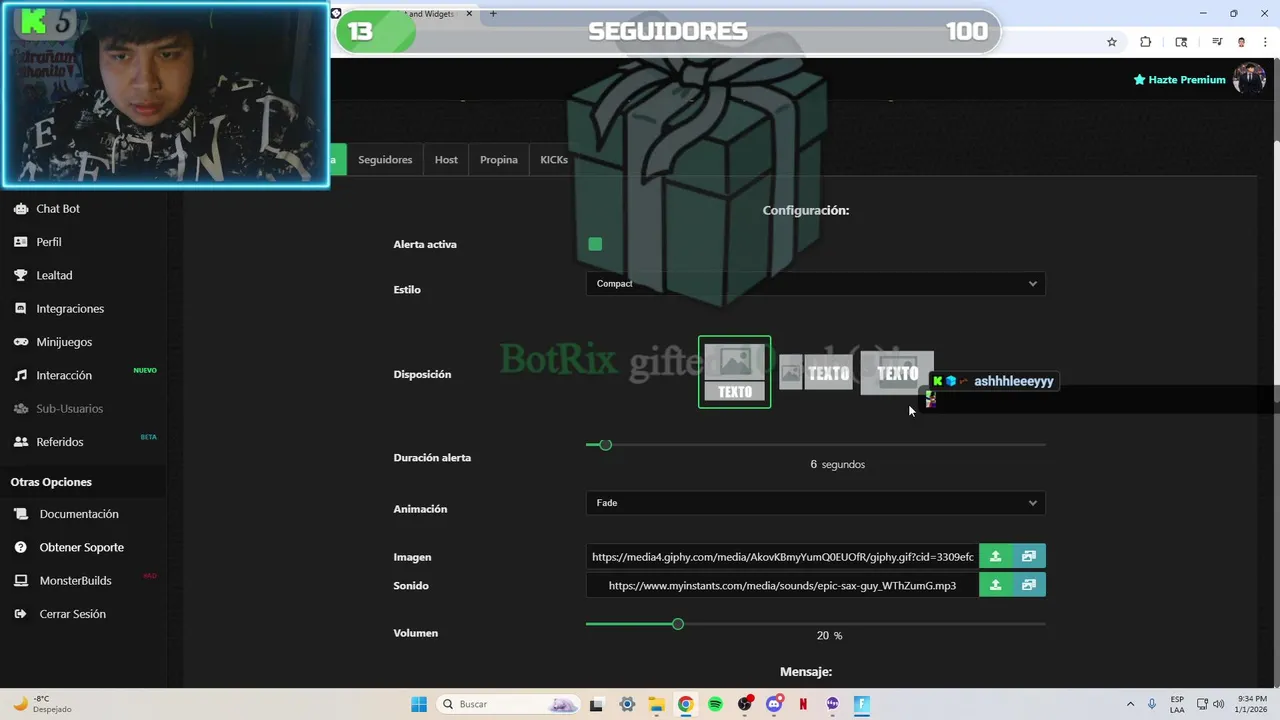The height and width of the screenshot is (720, 1280).
Task: Click the Windows taskbar Buscar search box
Action: pos(507,704)
